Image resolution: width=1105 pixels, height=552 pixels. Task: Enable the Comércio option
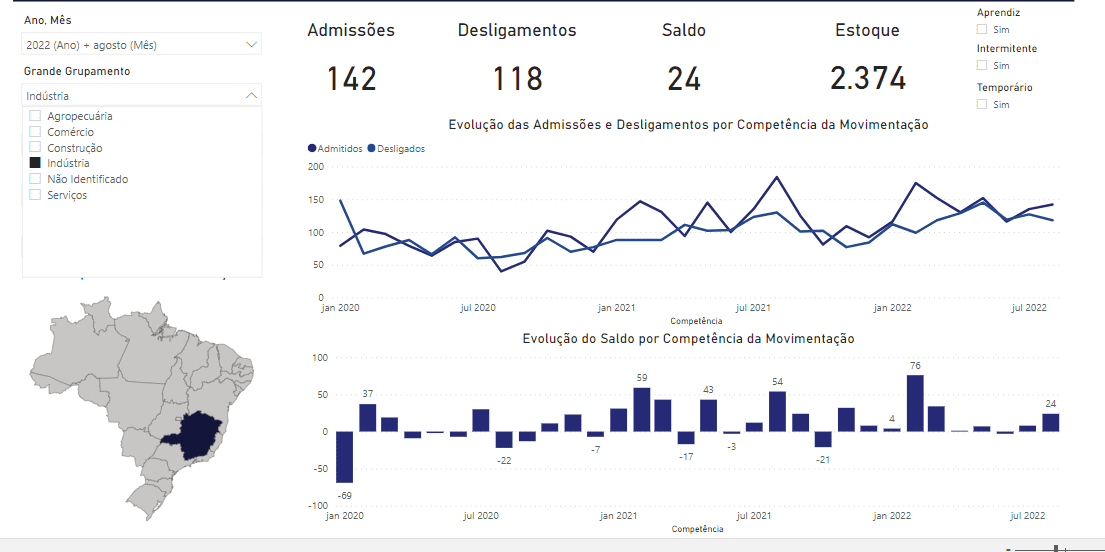click(35, 132)
